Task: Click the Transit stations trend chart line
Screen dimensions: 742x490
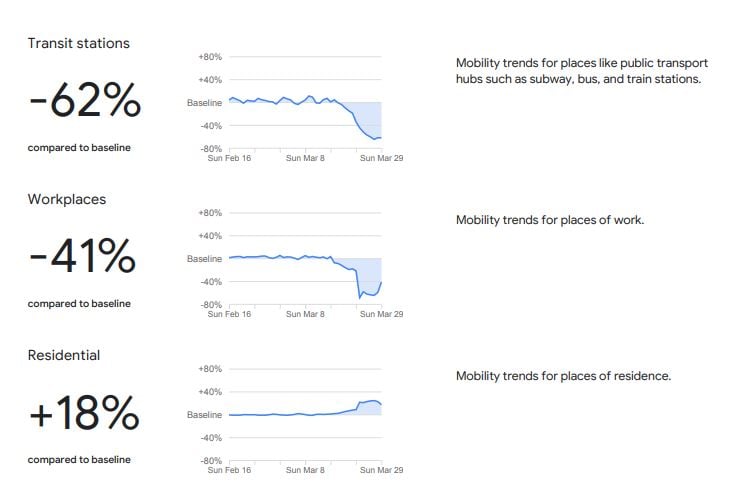Action: click(x=305, y=117)
